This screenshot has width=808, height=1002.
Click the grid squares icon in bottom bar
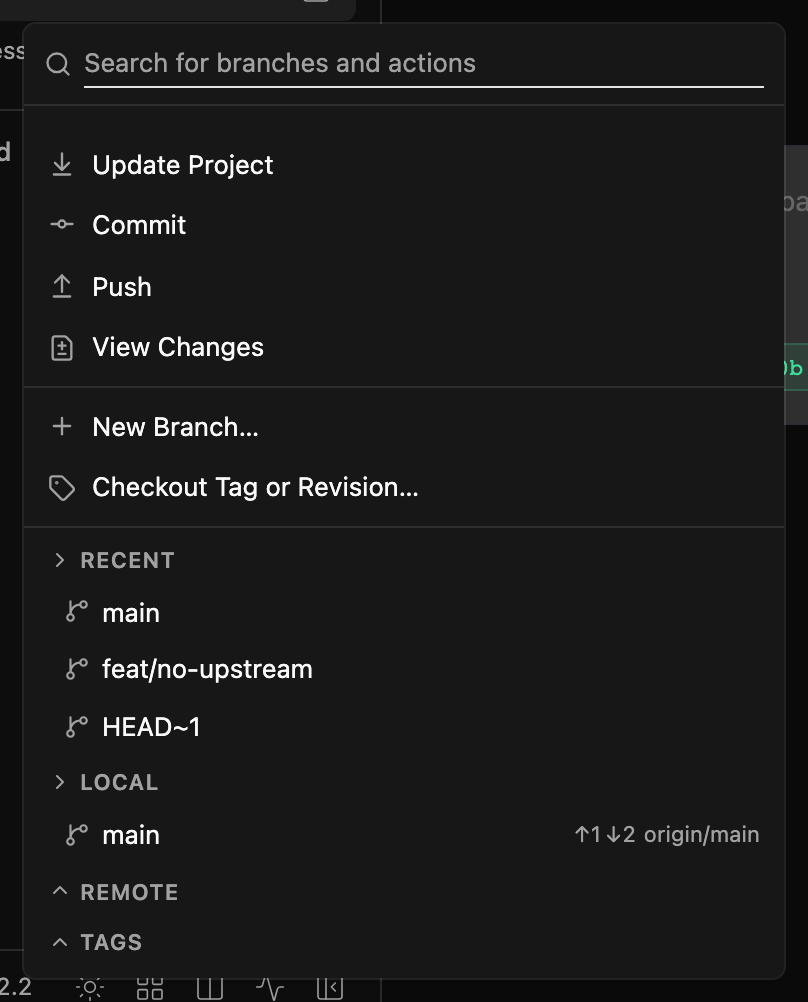(x=150, y=989)
